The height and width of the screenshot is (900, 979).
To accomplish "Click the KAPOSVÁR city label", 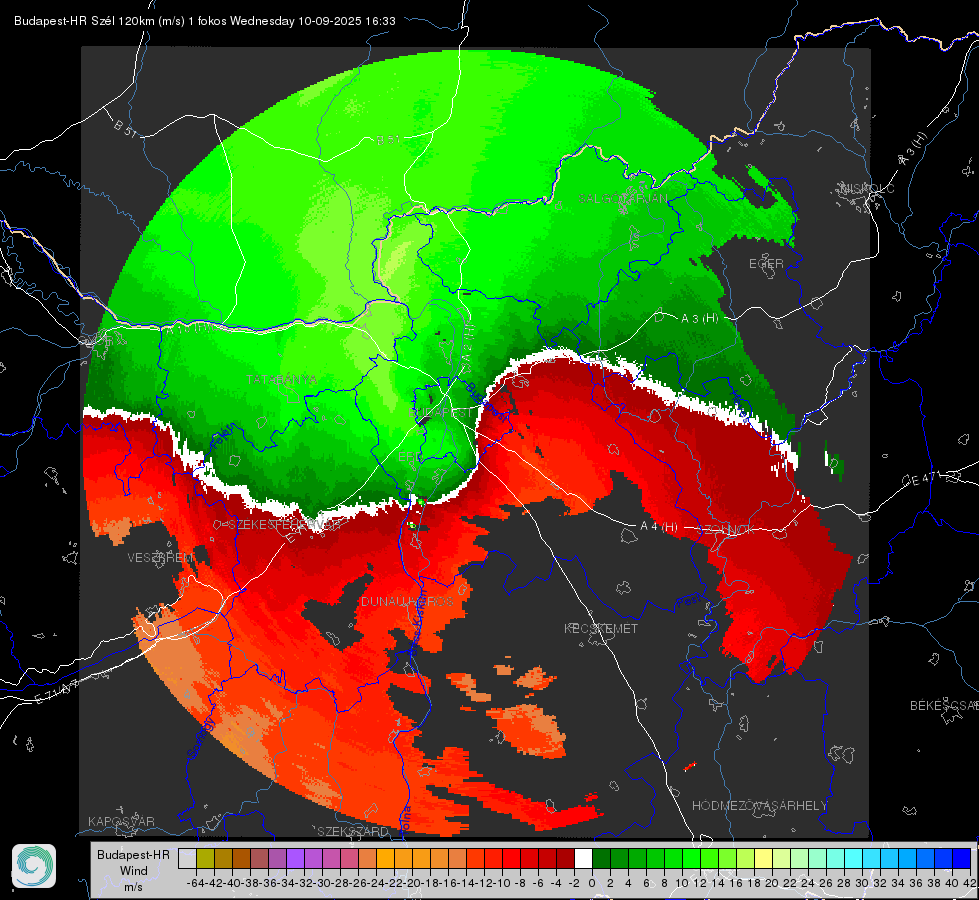I will (x=121, y=821).
